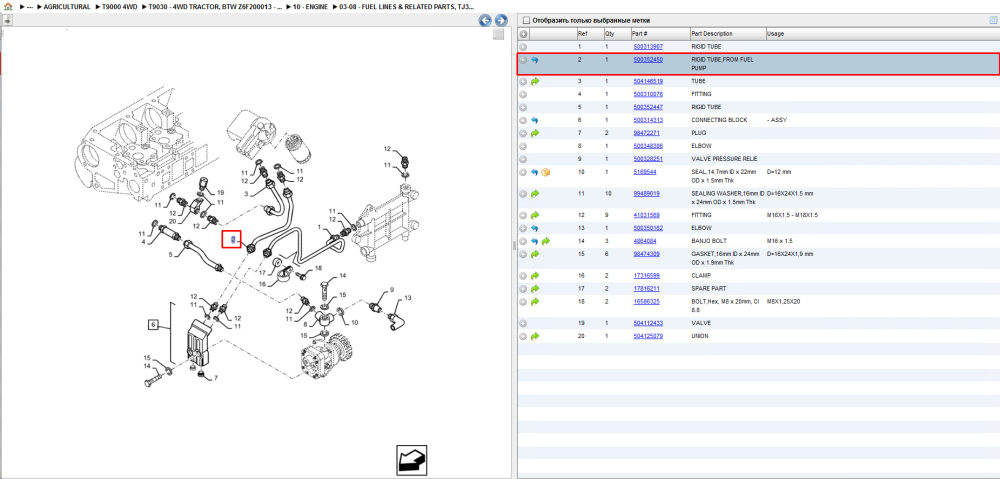
Task: Go to the catalog home icon
Action: click(x=8, y=6)
